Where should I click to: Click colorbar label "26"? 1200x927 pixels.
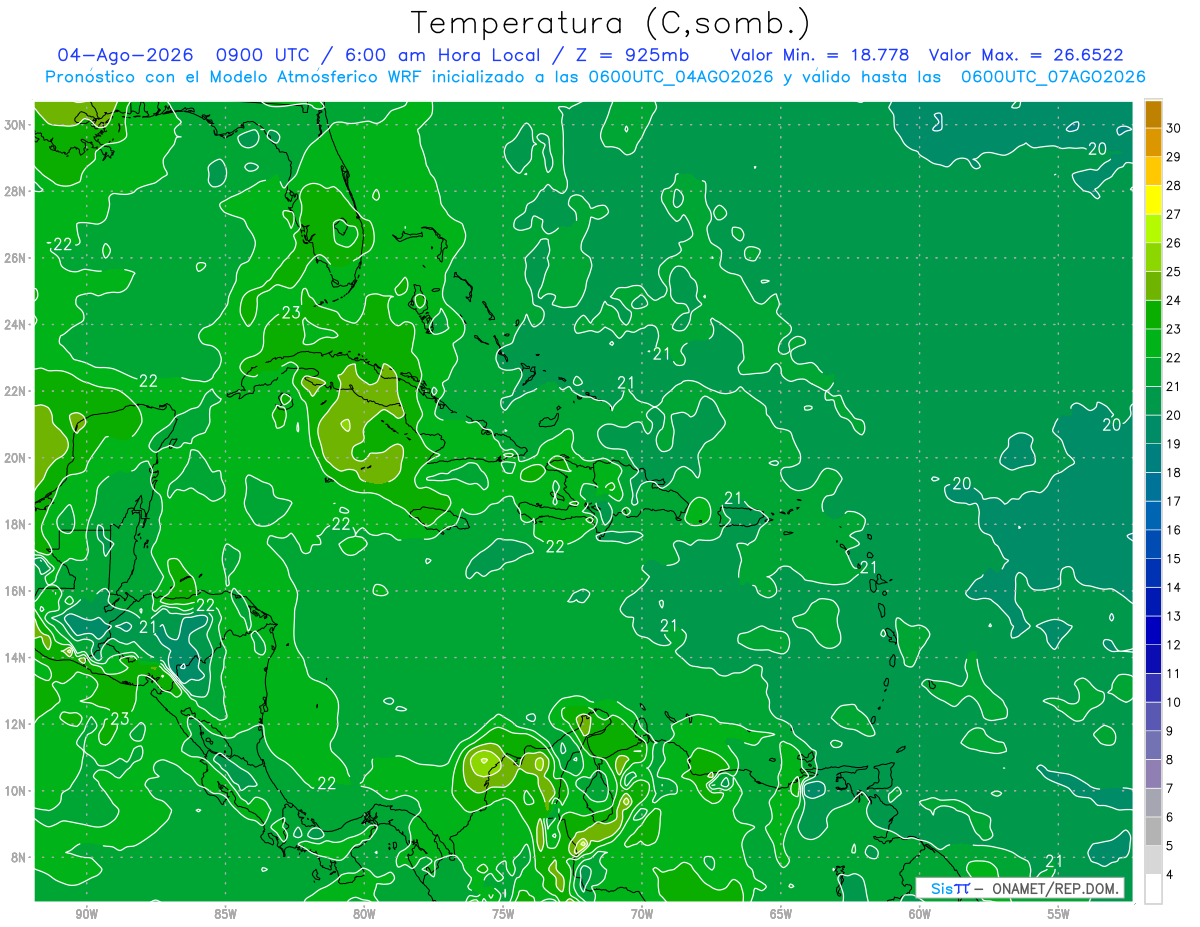tap(1174, 243)
